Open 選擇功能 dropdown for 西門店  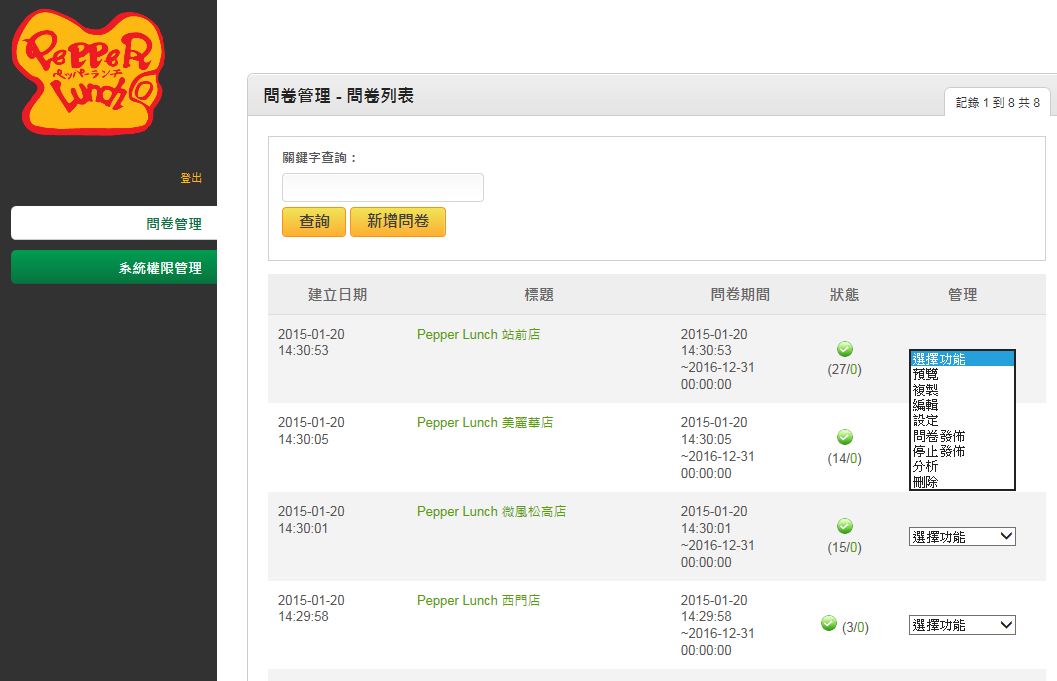pyautogui.click(x=962, y=625)
